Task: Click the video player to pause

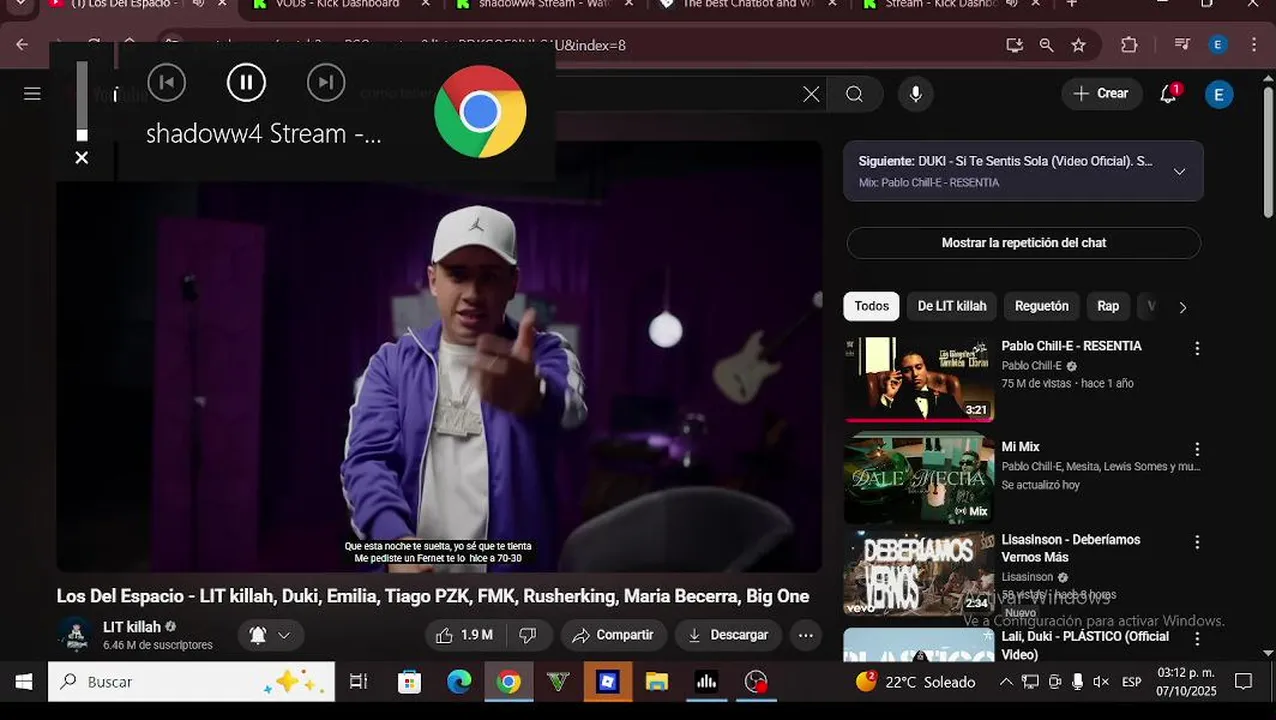Action: 438,357
